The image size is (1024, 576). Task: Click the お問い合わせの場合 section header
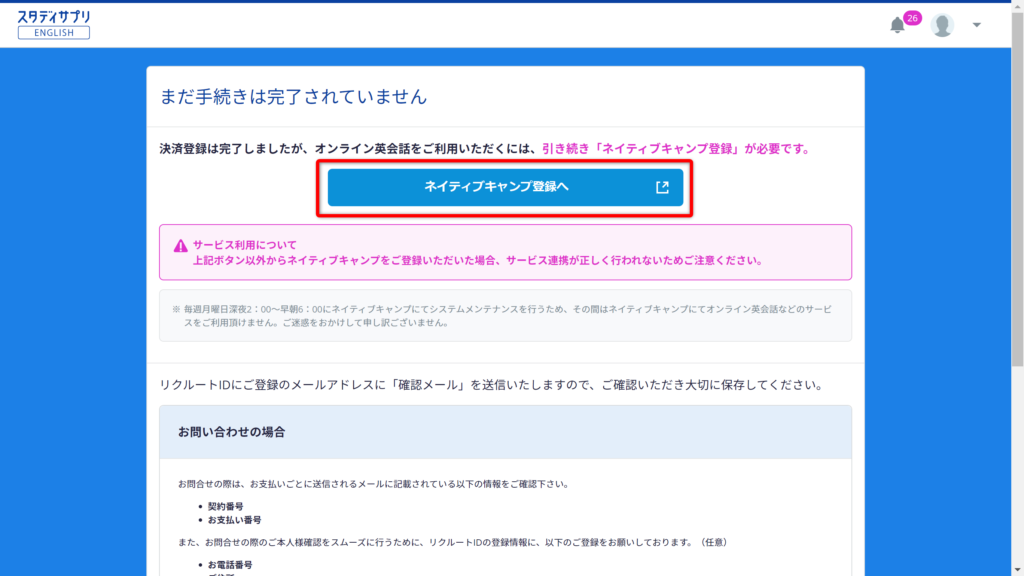point(505,432)
